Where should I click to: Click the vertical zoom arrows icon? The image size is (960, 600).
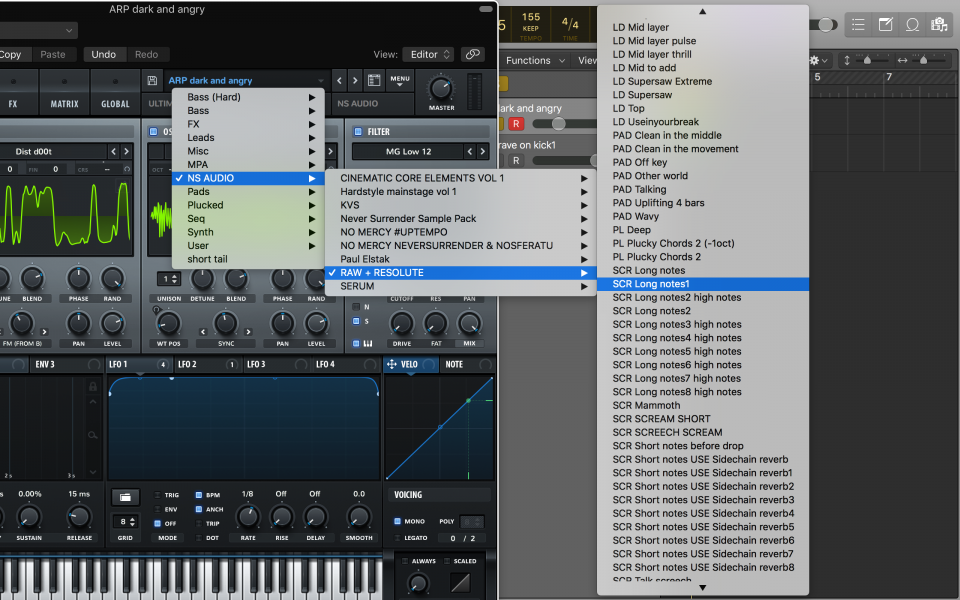pyautogui.click(x=847, y=60)
